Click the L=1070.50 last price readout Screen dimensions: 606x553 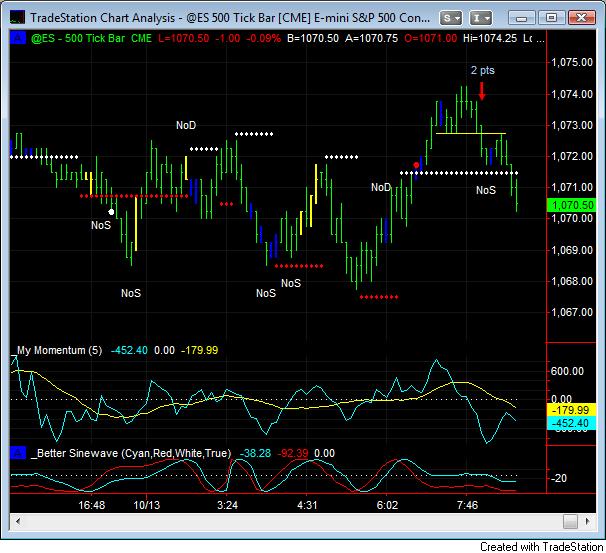click(x=184, y=38)
